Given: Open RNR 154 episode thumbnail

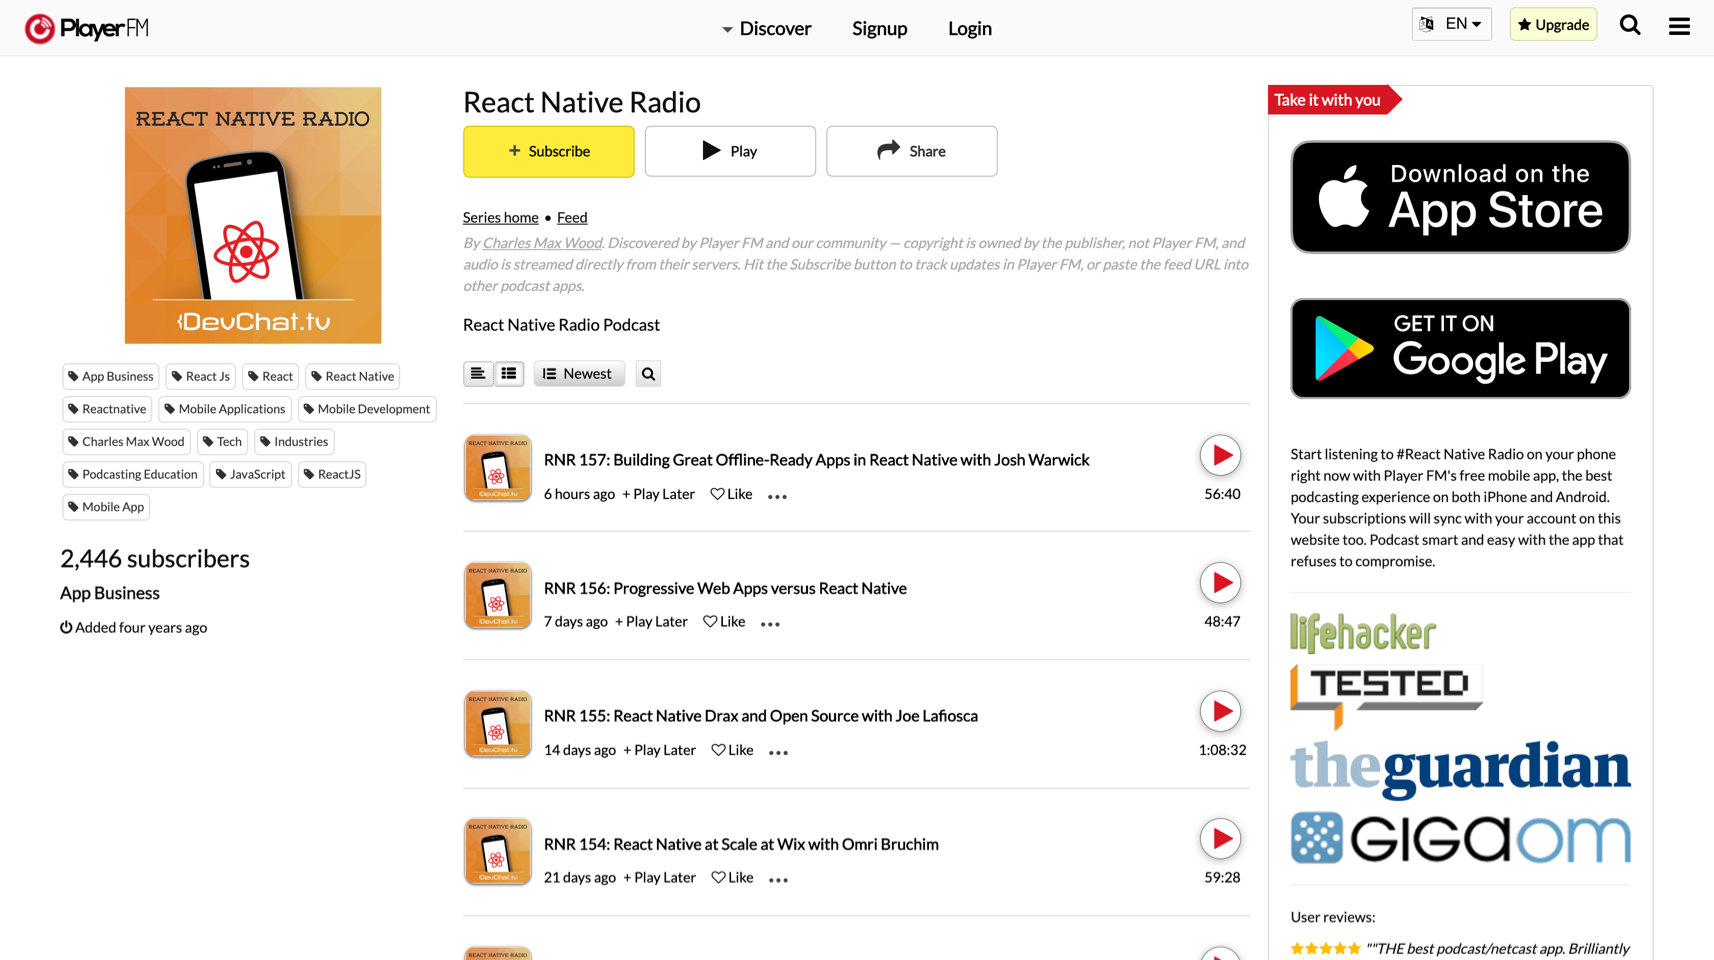Looking at the screenshot, I should [497, 852].
